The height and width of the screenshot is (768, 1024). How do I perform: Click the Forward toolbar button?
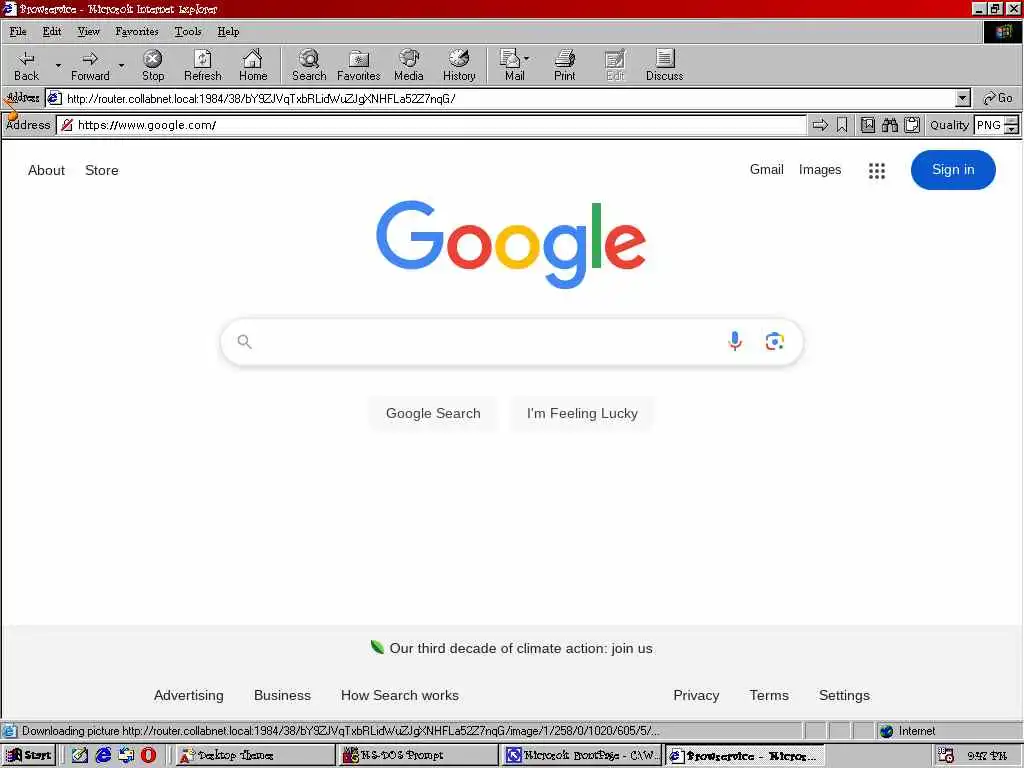click(x=90, y=65)
